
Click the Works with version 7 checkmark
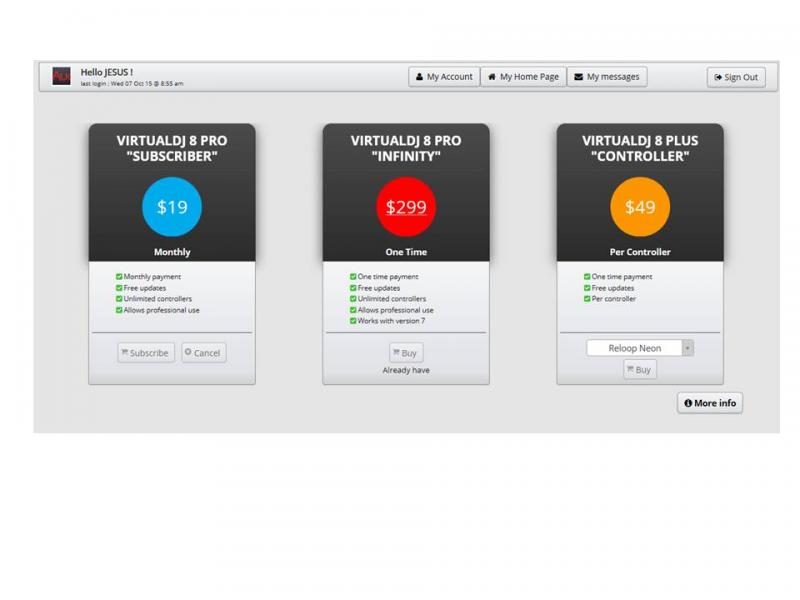click(353, 321)
